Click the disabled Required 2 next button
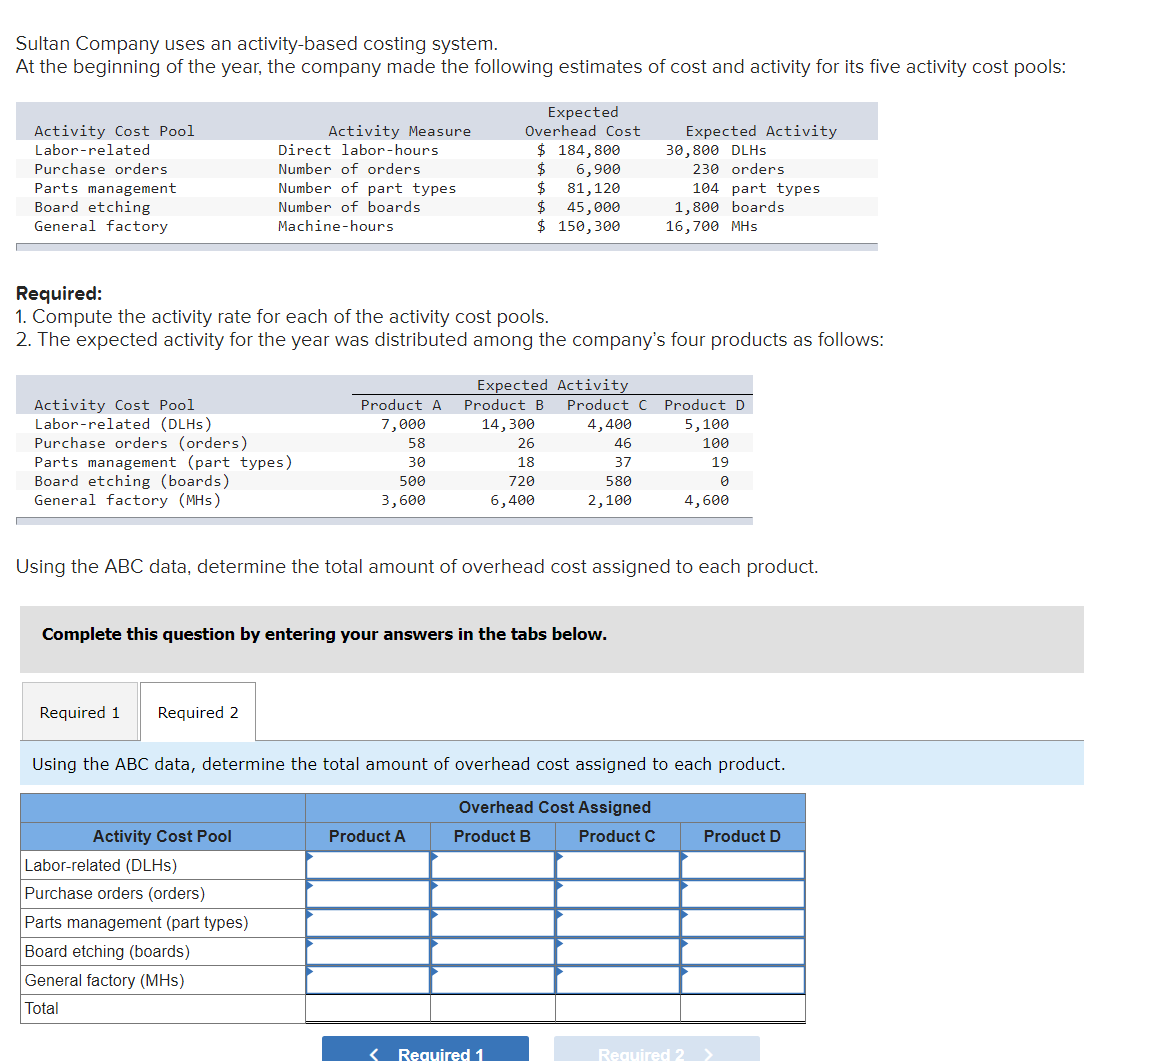This screenshot has height=1061, width=1164. pyautogui.click(x=656, y=1051)
